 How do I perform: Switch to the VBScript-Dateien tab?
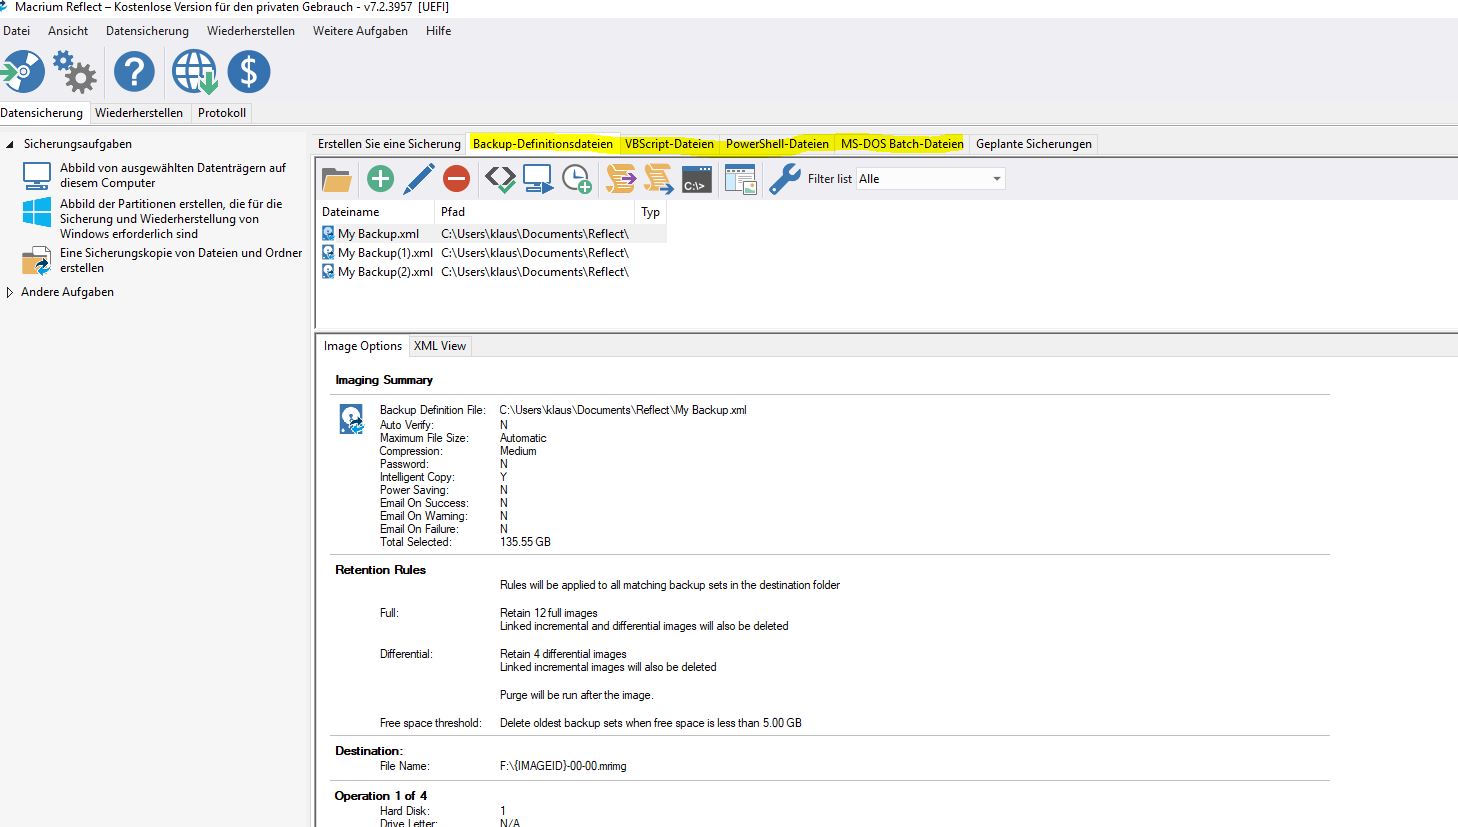[x=669, y=144]
